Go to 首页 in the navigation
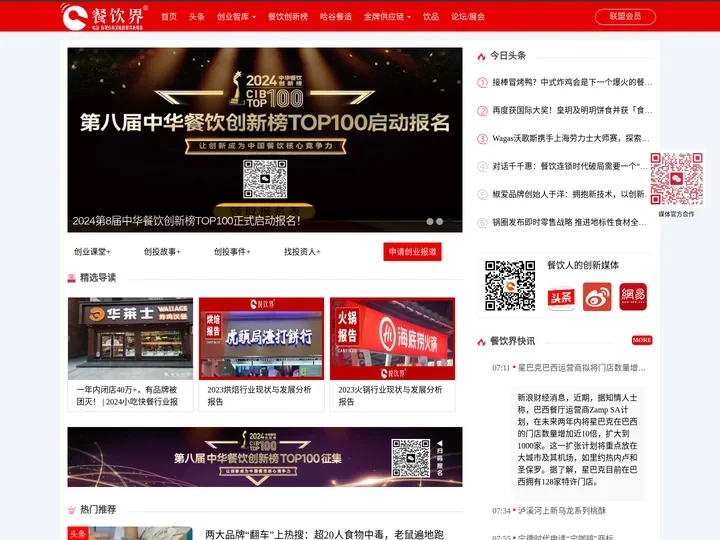This screenshot has height=540, width=720. pos(169,17)
